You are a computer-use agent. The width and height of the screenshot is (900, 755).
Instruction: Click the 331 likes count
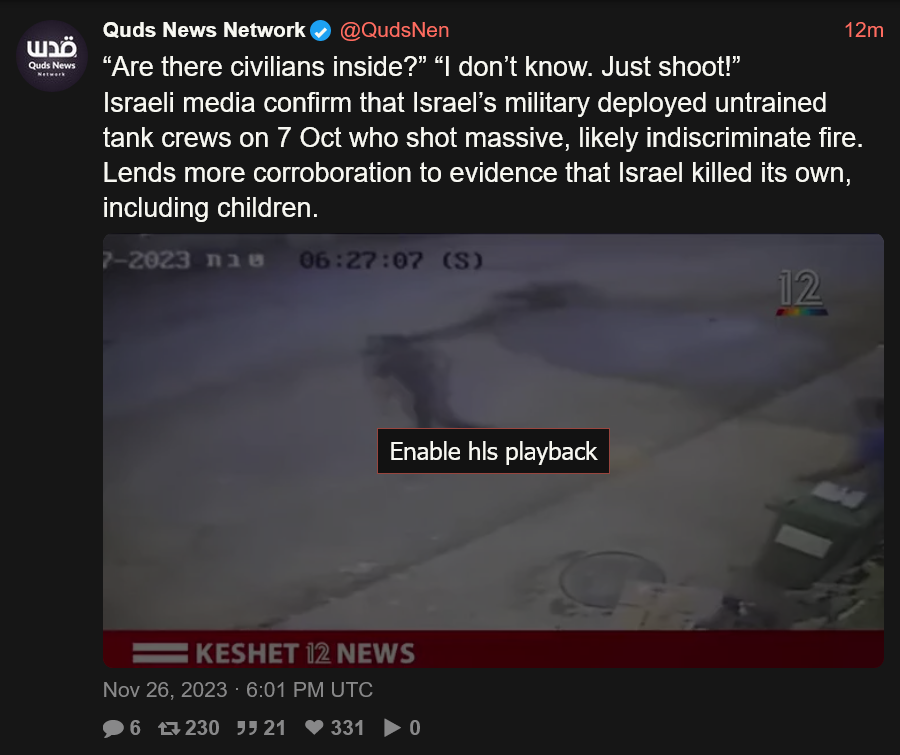click(x=347, y=728)
